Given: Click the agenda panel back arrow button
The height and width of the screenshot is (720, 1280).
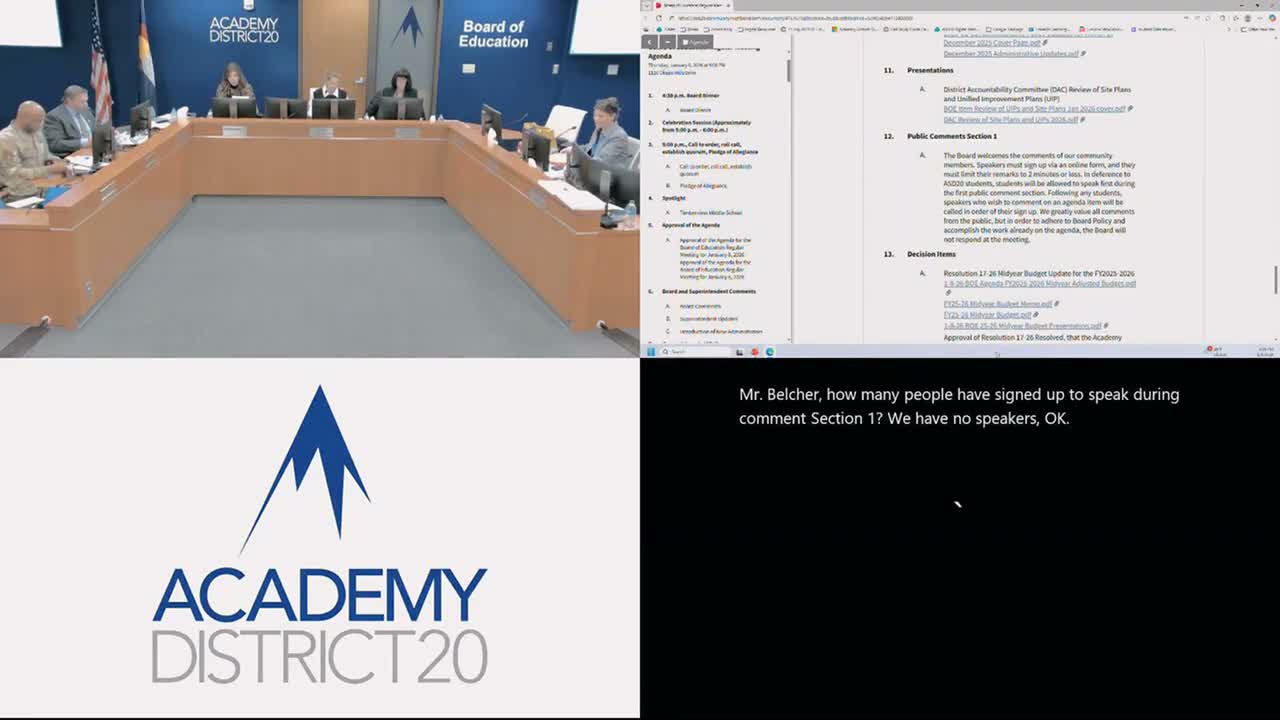Looking at the screenshot, I should (650, 42).
